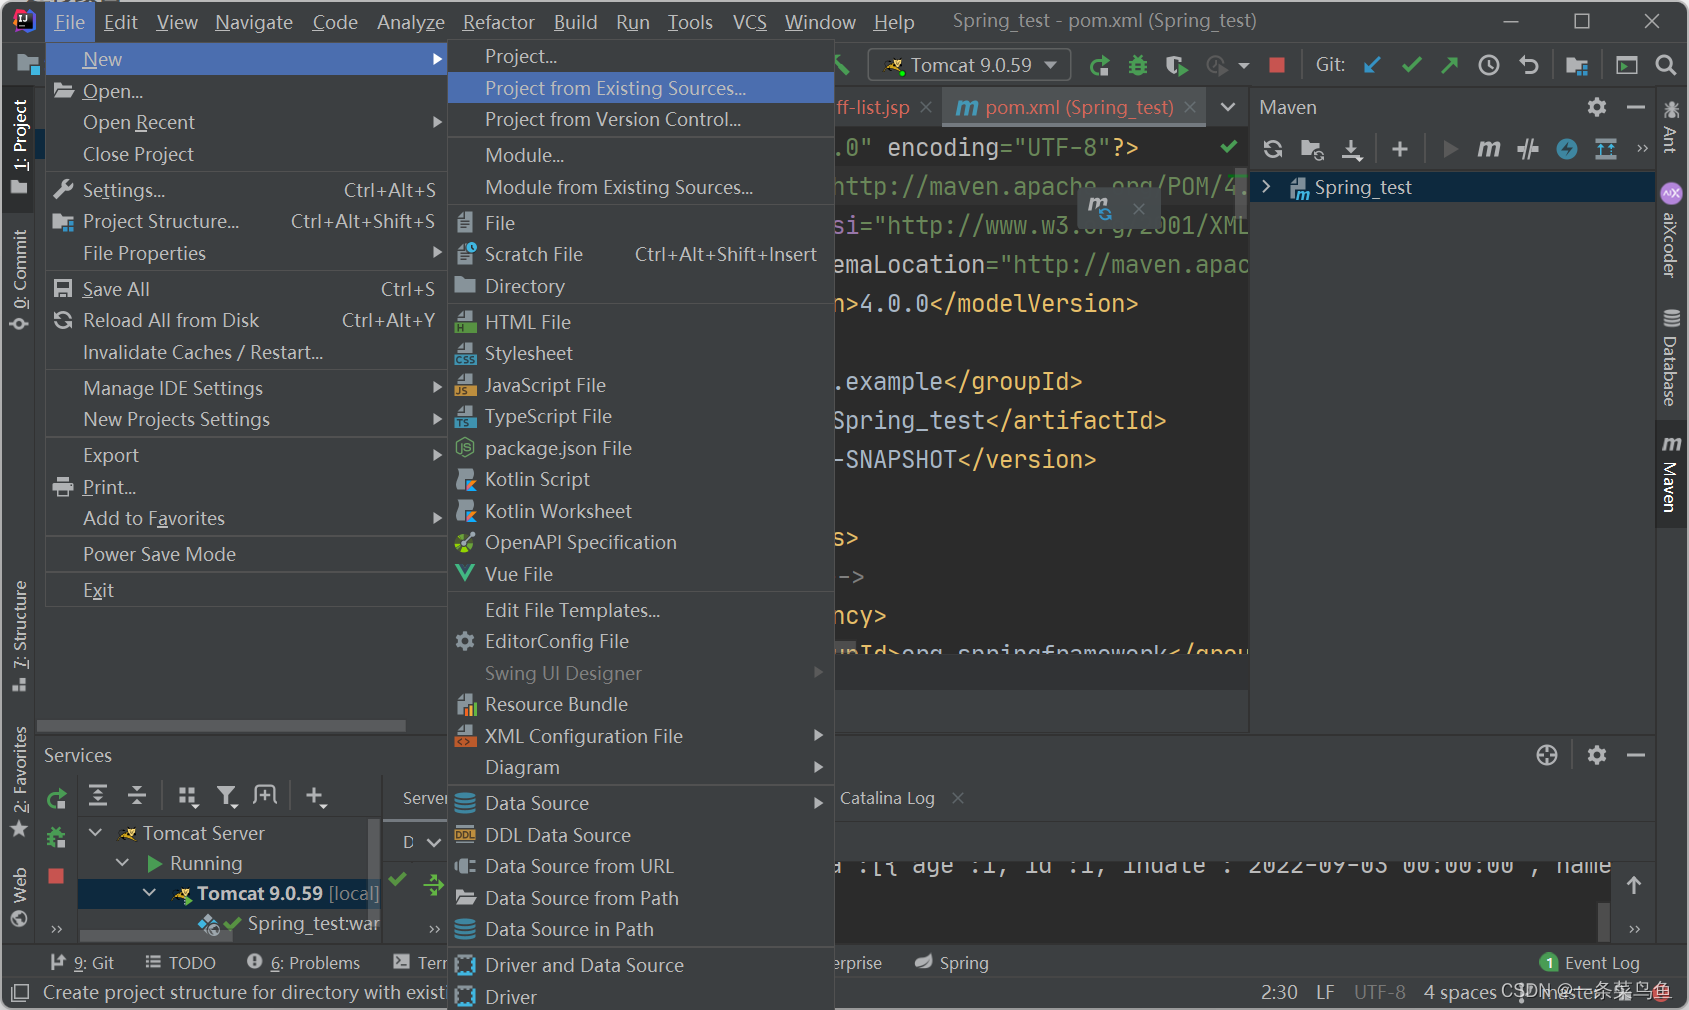
Task: Select Invalidate Caches / Restart
Action: 246,352
